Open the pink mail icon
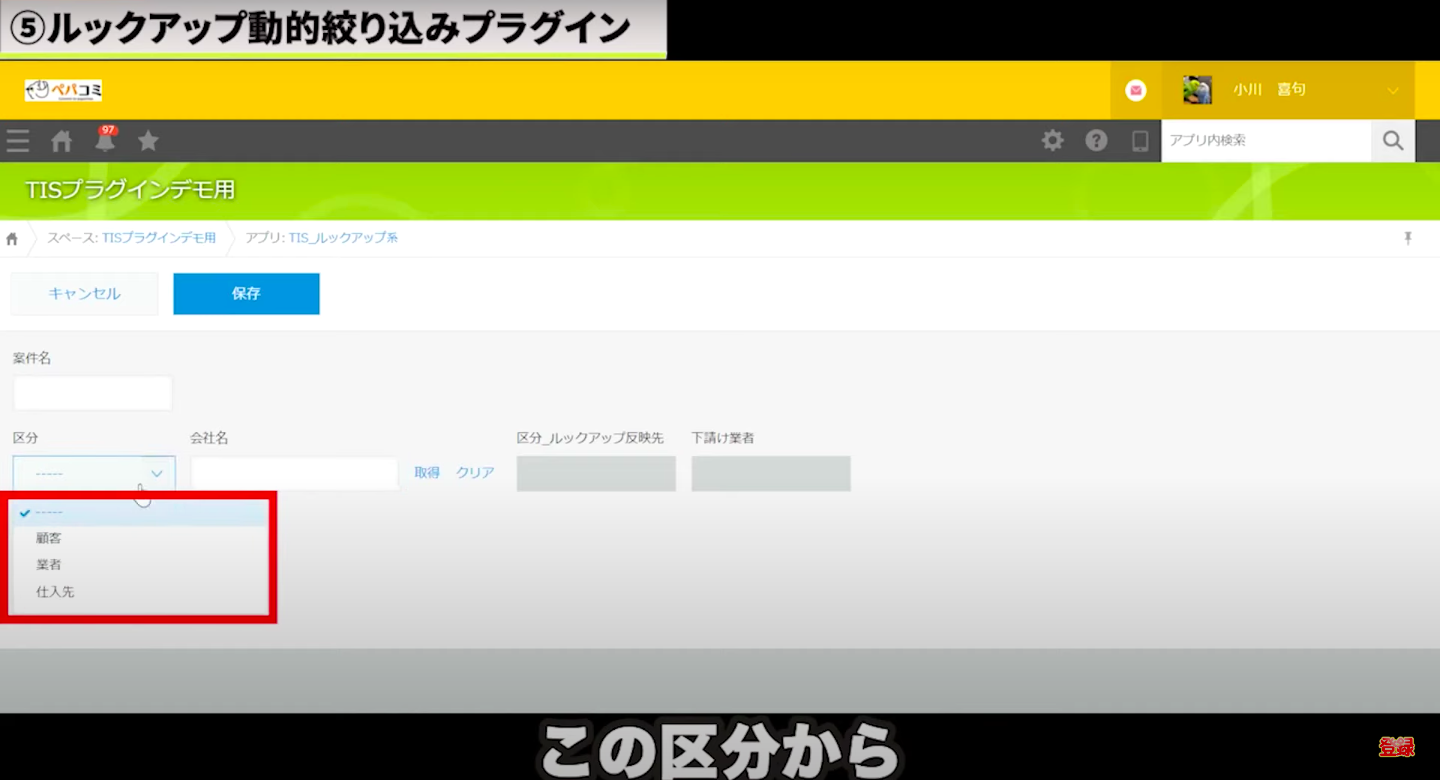The width and height of the screenshot is (1440, 780). (x=1136, y=90)
